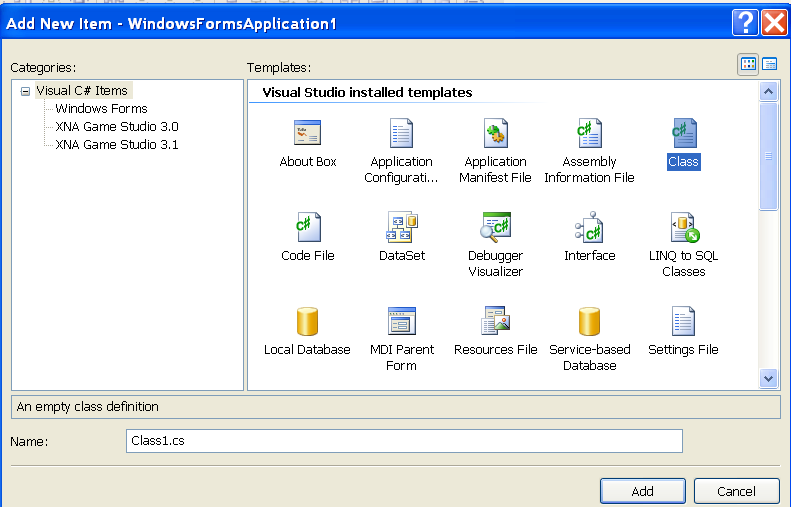Collapse the Visual C# Items node
Image resolution: width=791 pixels, height=507 pixels.
(x=25, y=91)
